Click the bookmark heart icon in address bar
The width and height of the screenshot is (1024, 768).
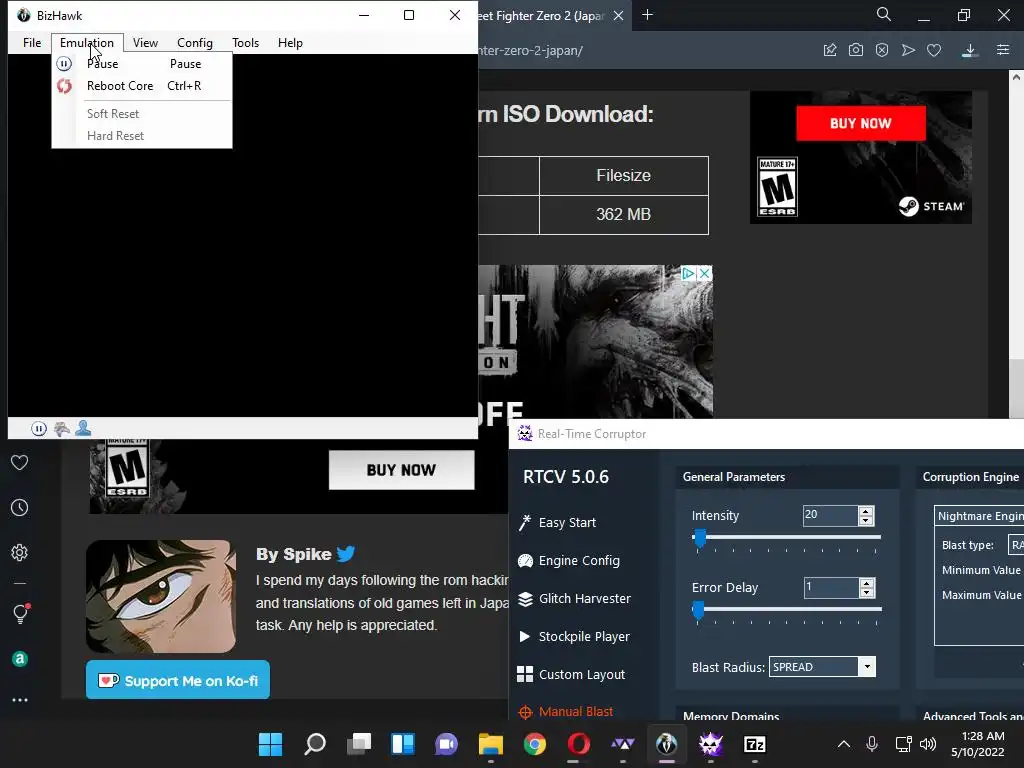pos(934,50)
